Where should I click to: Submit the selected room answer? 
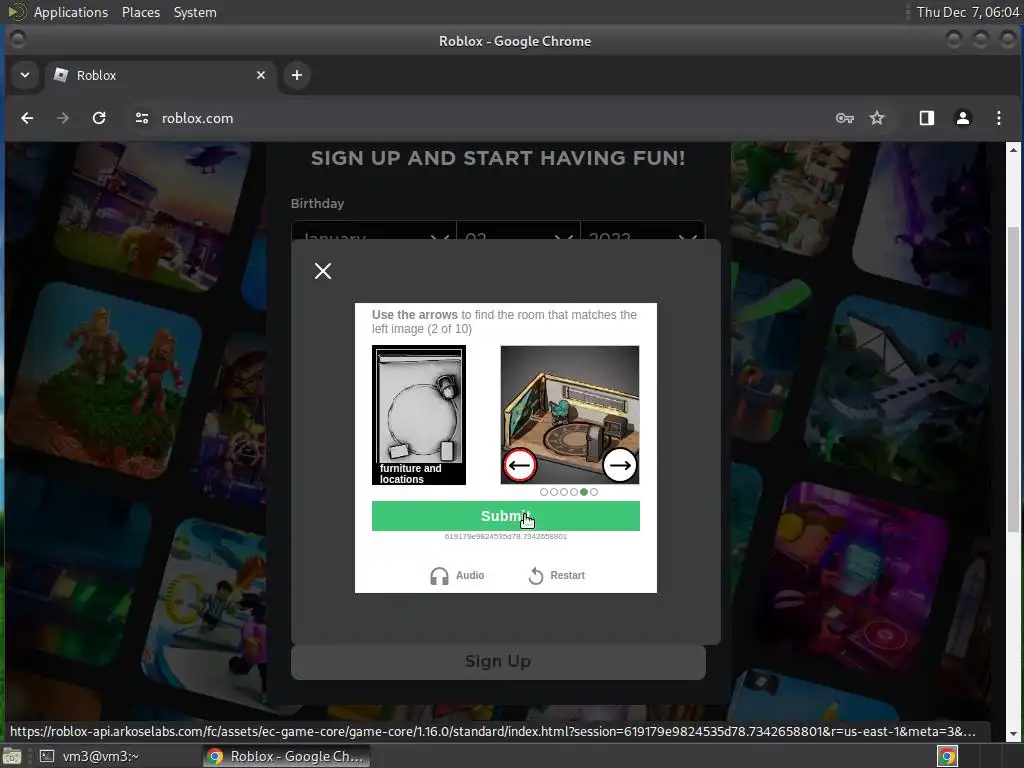pyautogui.click(x=505, y=516)
